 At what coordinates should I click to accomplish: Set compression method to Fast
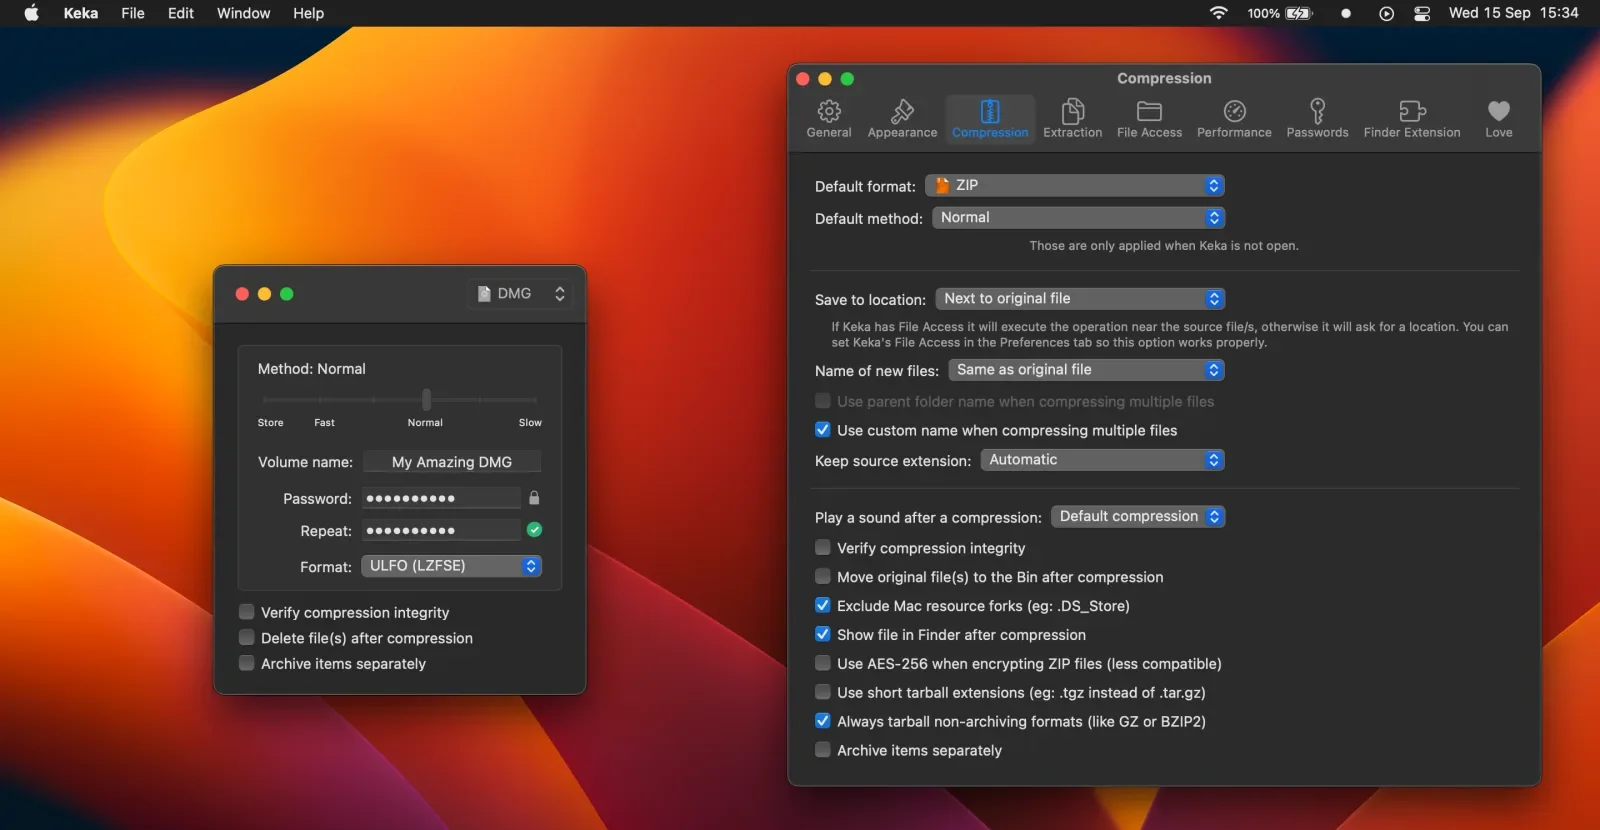click(x=324, y=422)
